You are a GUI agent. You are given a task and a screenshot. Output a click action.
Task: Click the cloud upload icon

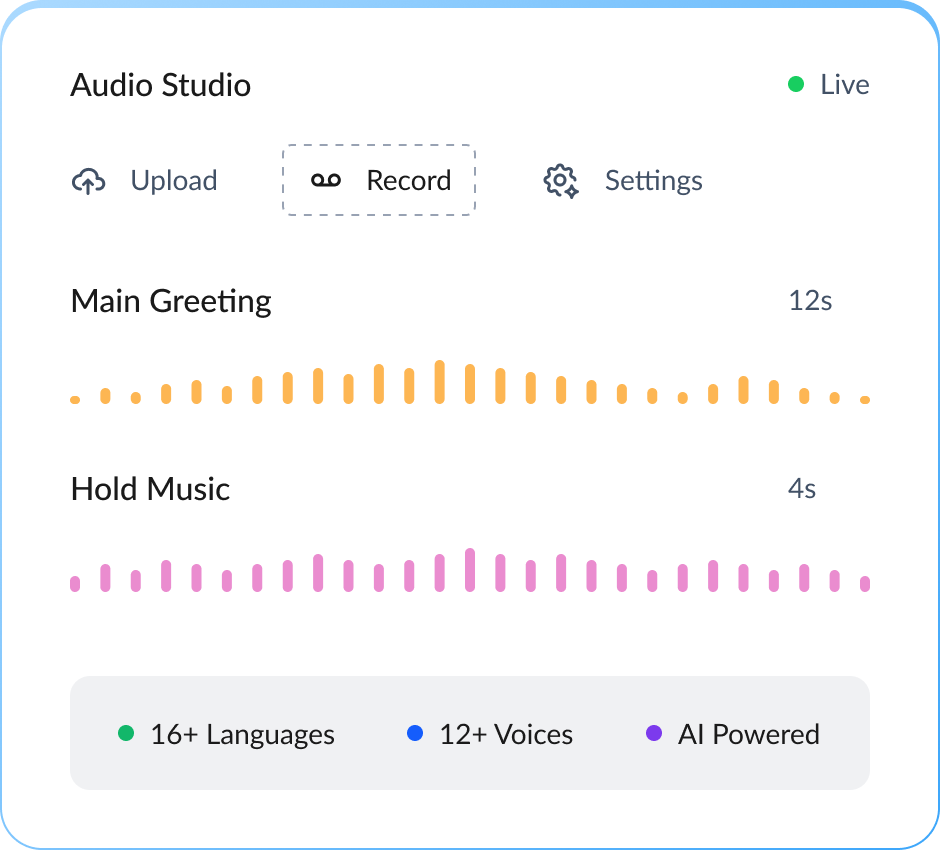pos(89,181)
